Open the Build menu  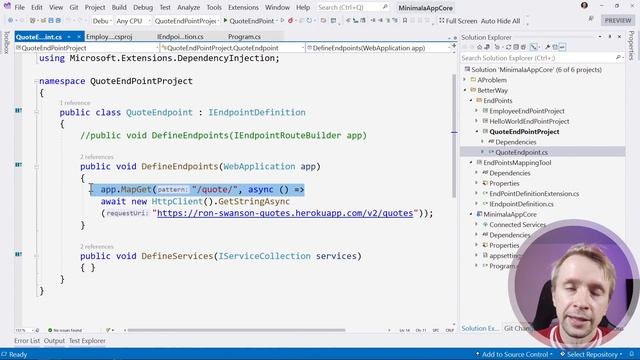[x=119, y=7]
